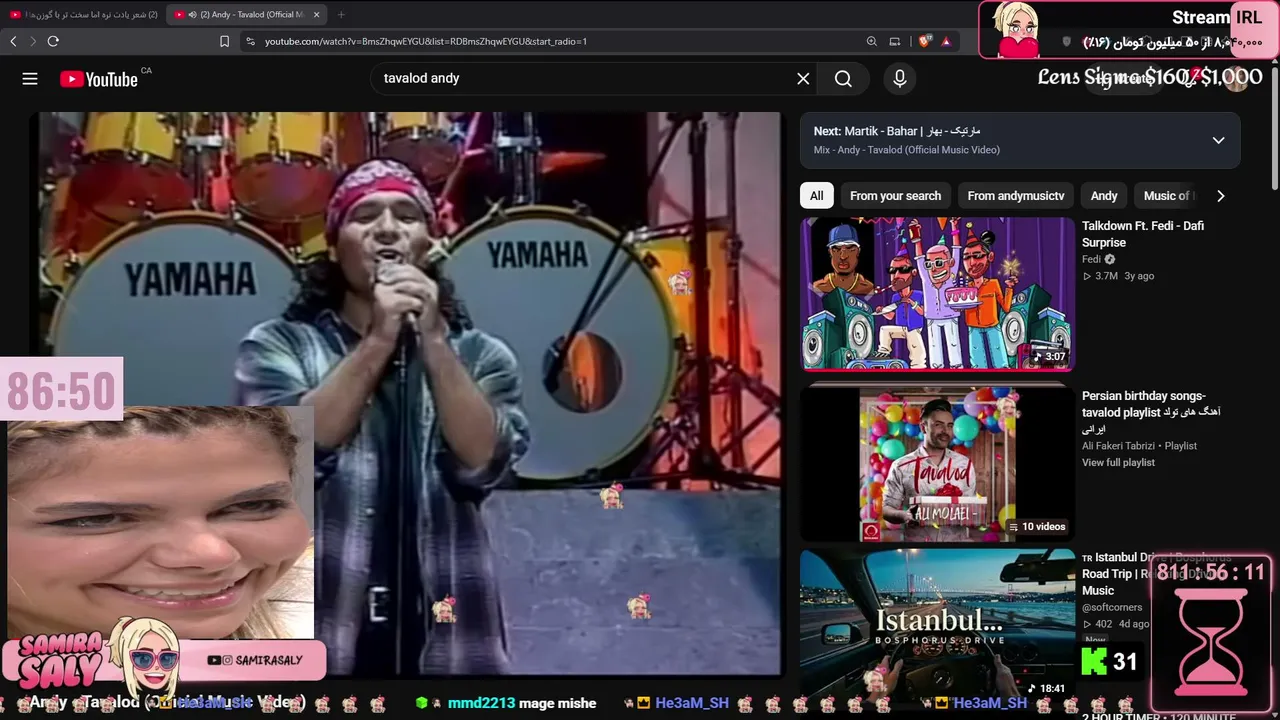The height and width of the screenshot is (720, 1280).
Task: Click 'View full playlist' link
Action: 1118,462
